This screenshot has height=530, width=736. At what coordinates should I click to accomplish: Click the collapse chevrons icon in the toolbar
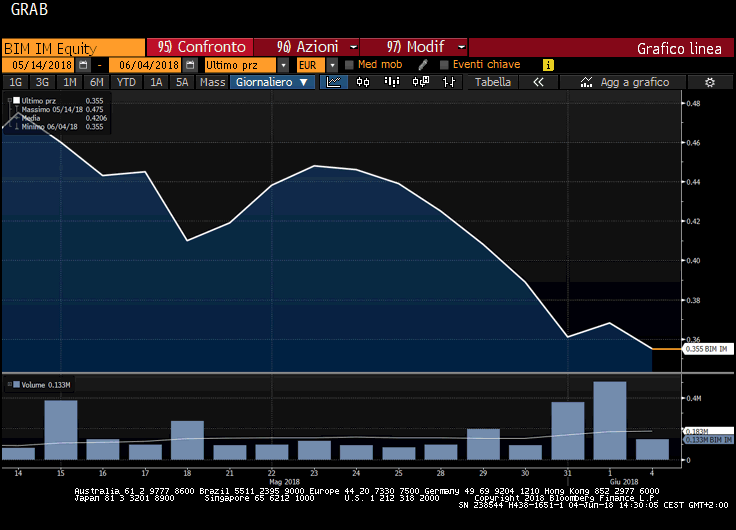coord(539,82)
